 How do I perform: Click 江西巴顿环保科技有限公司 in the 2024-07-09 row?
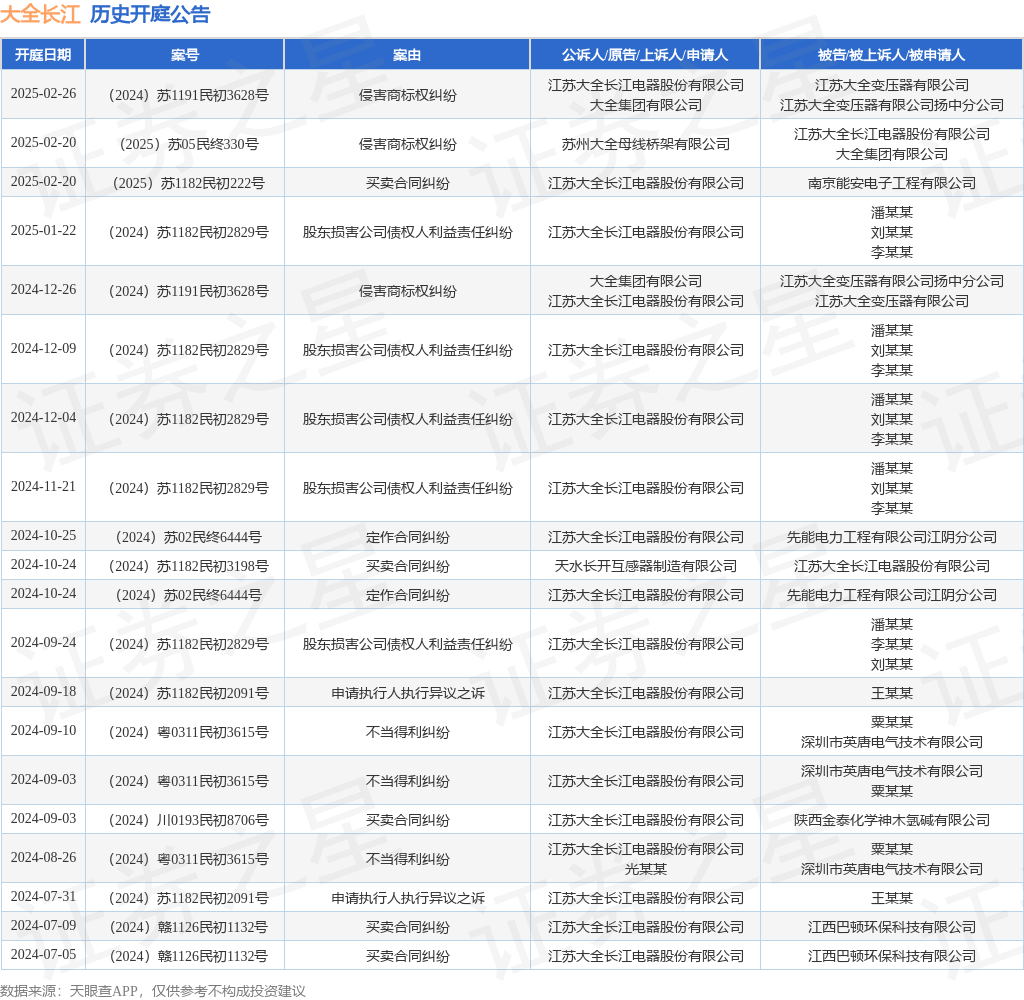click(x=891, y=927)
